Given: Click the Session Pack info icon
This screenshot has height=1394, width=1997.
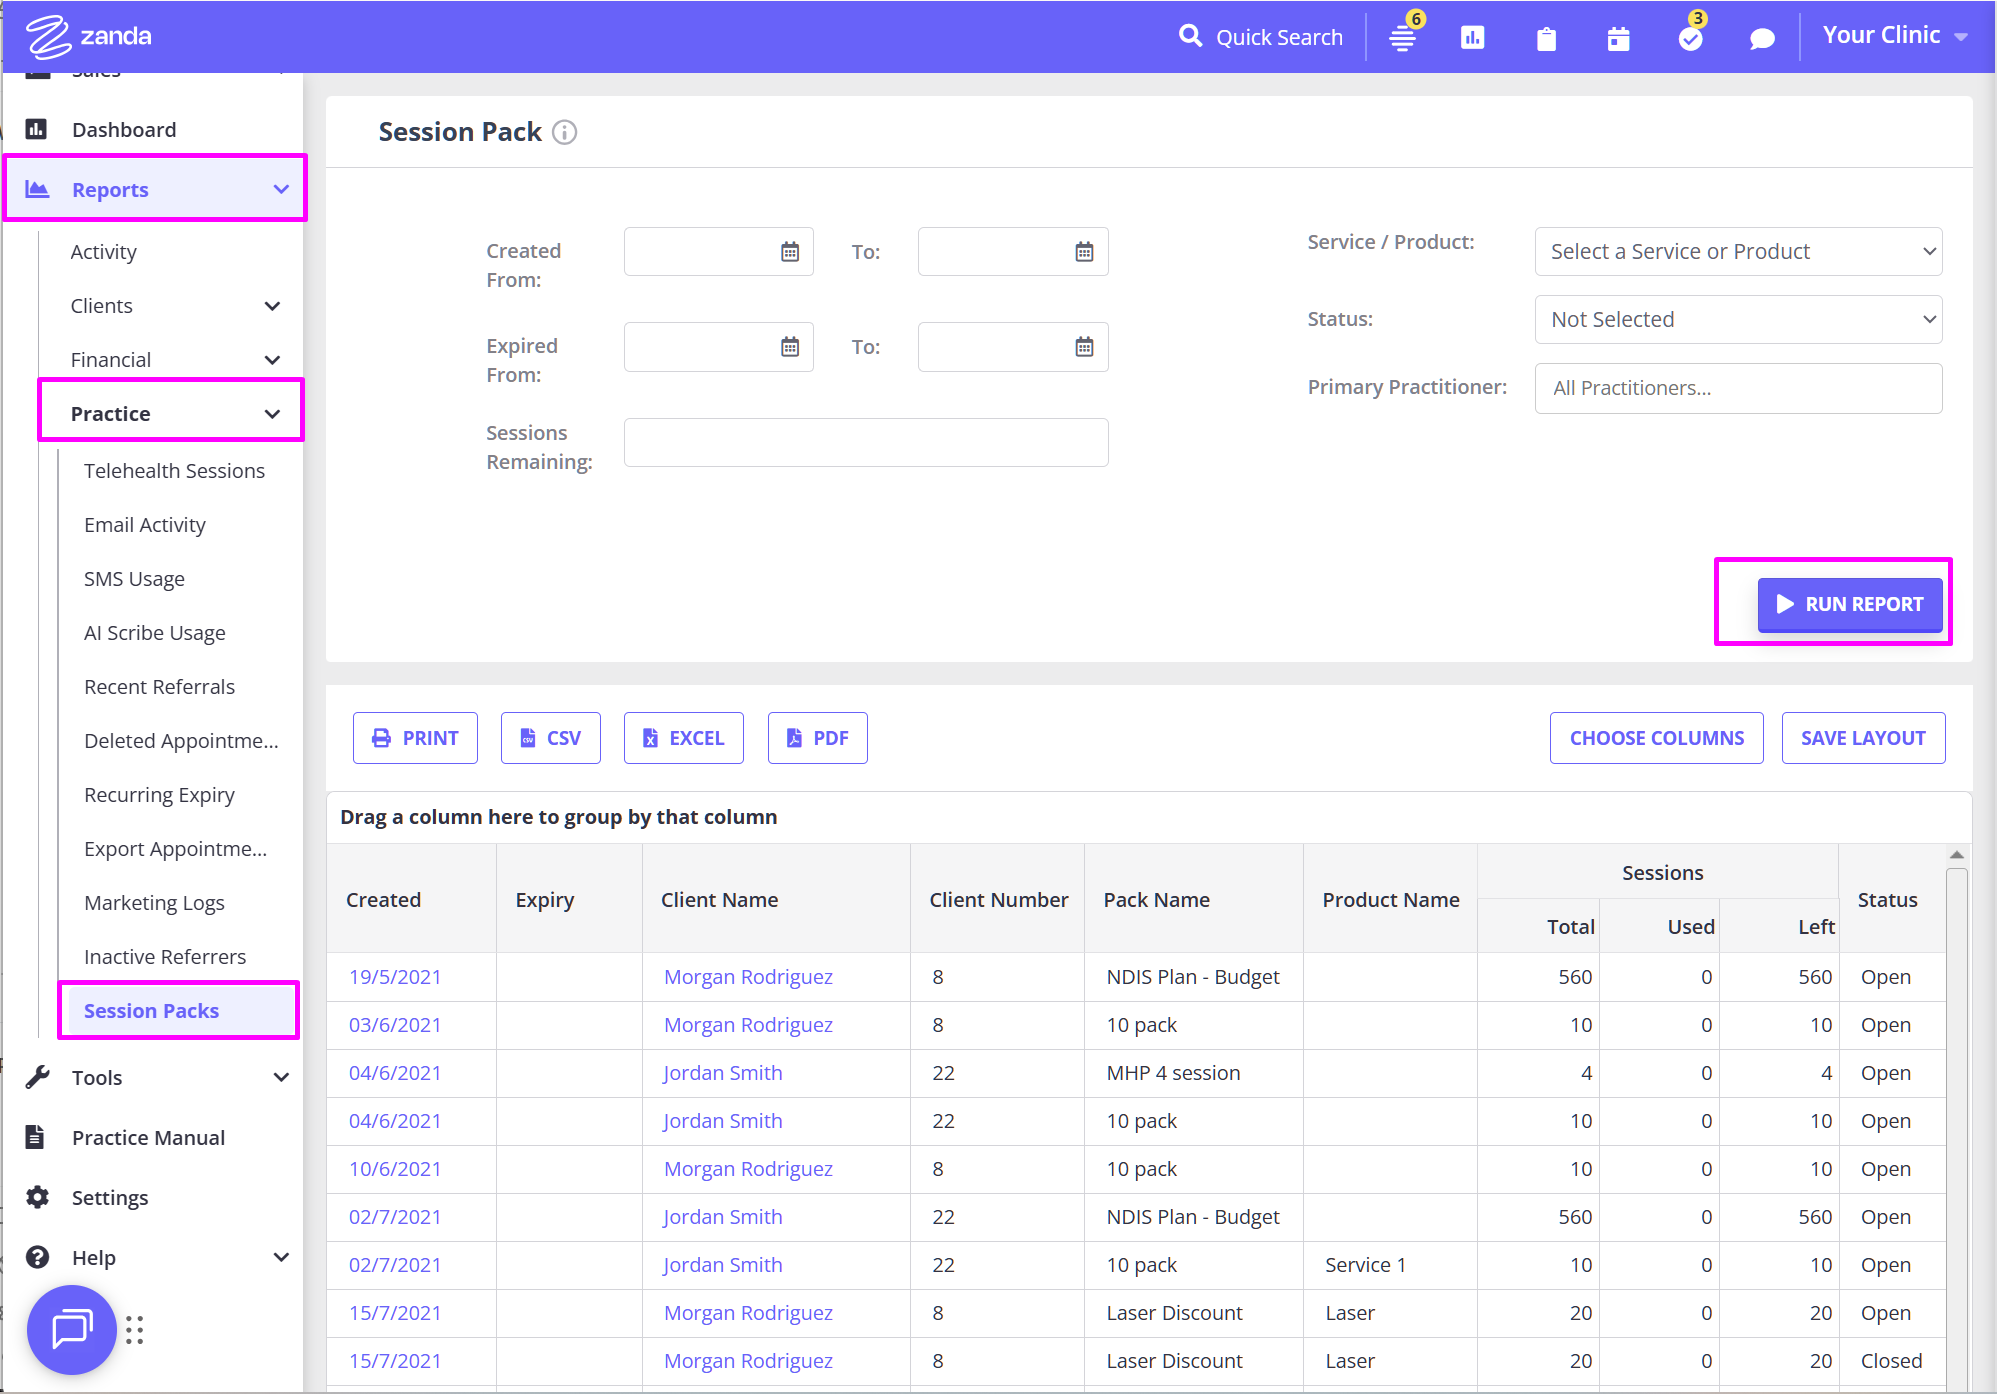Looking at the screenshot, I should pyautogui.click(x=565, y=132).
